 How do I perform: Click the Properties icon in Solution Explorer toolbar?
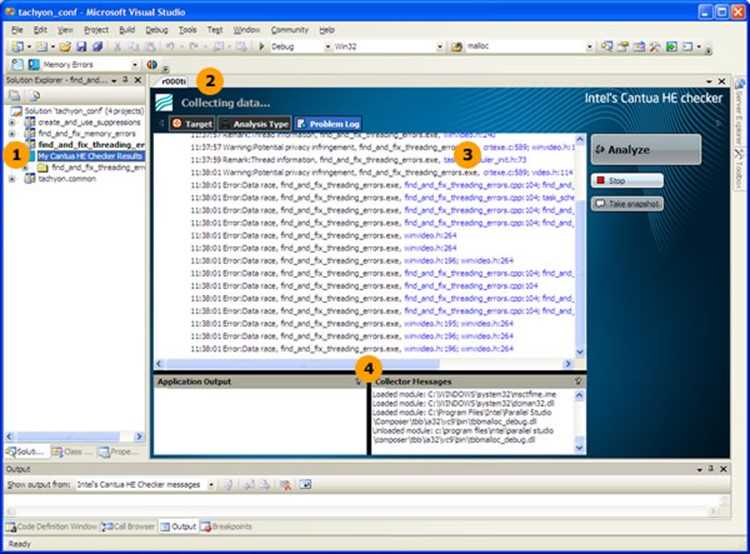click(15, 96)
